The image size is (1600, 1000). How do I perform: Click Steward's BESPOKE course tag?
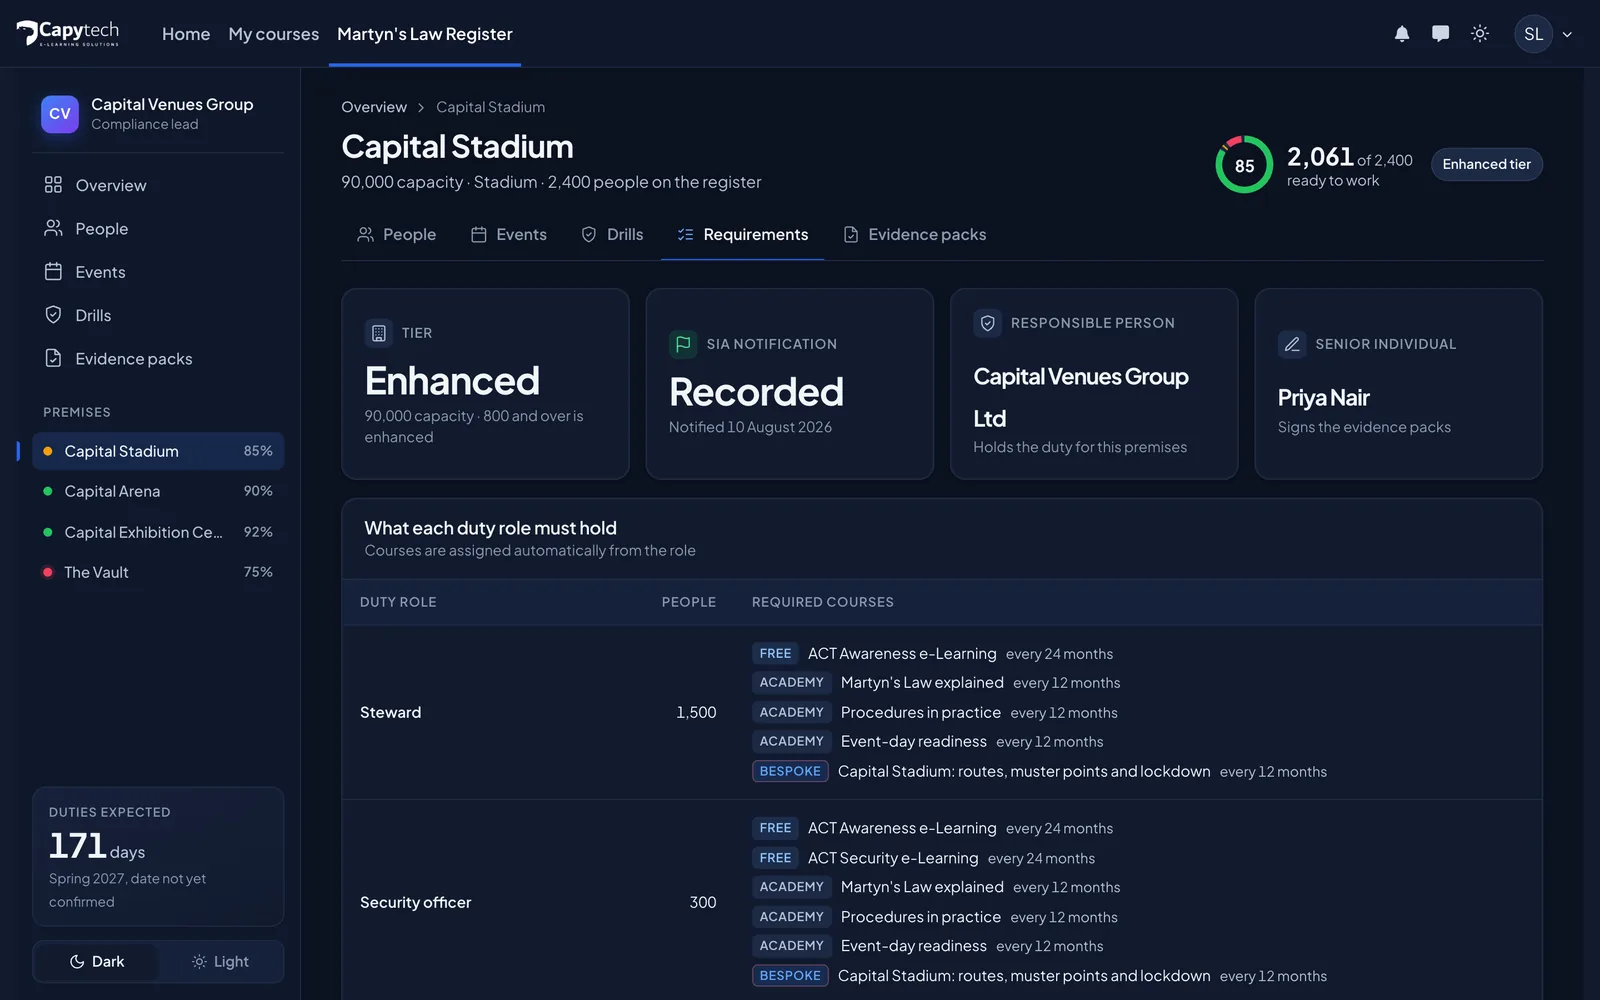pos(790,771)
